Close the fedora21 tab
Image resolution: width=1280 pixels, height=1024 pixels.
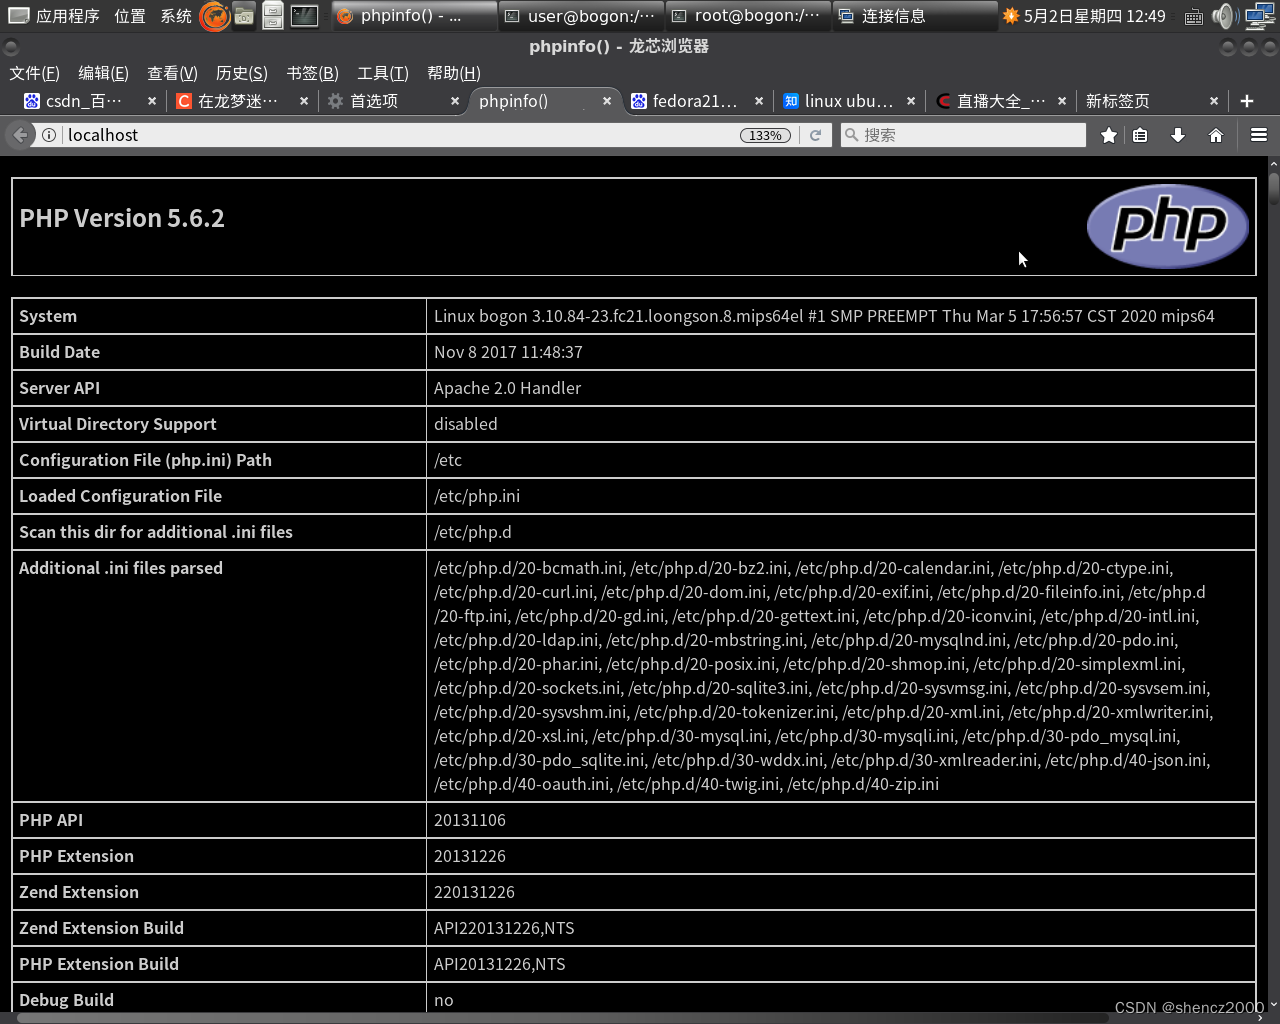(759, 101)
